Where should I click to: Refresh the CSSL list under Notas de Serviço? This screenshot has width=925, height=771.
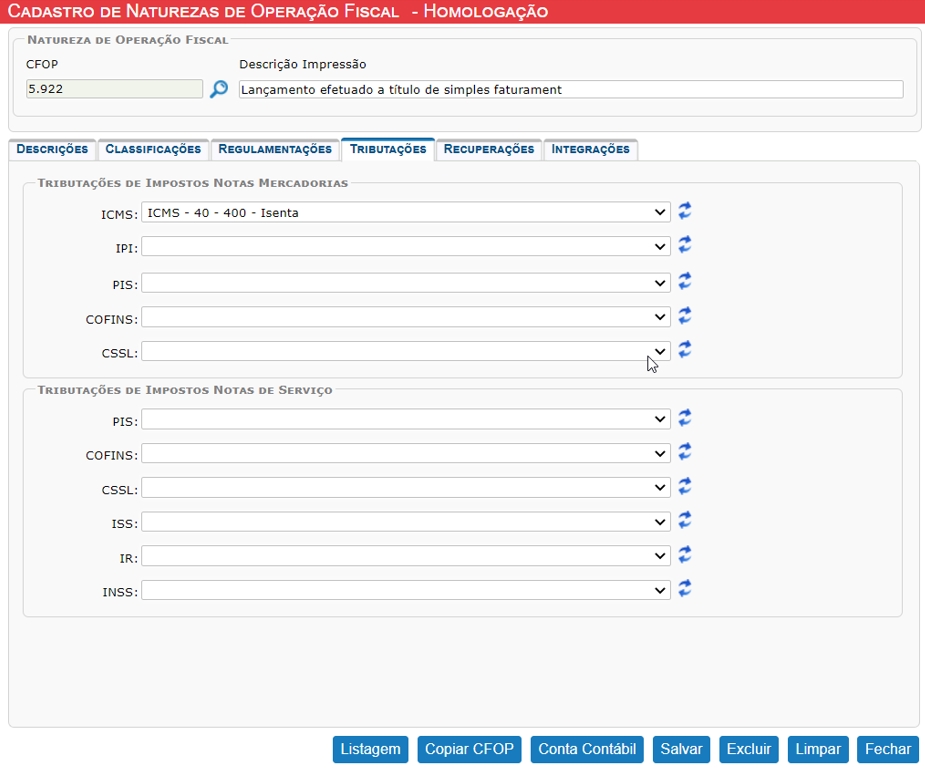pyautogui.click(x=684, y=487)
